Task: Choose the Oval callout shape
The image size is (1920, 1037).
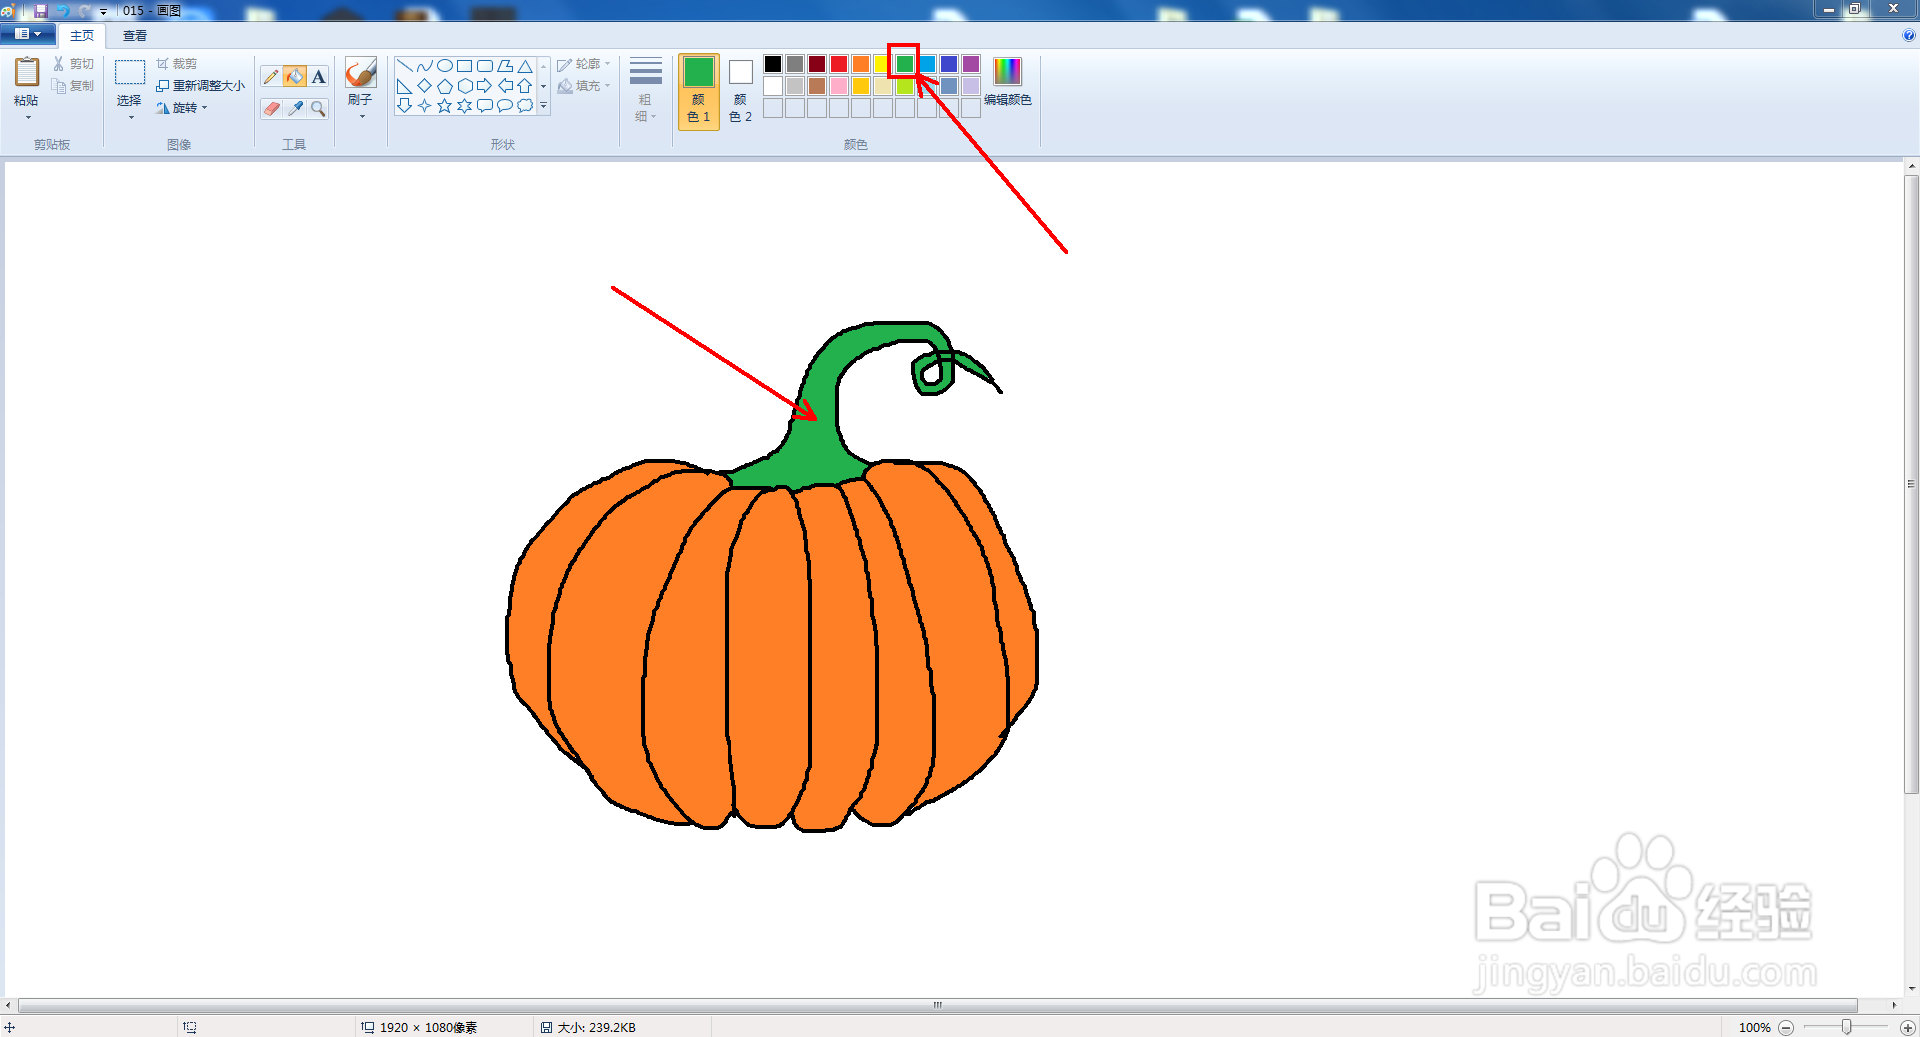Action: point(505,105)
